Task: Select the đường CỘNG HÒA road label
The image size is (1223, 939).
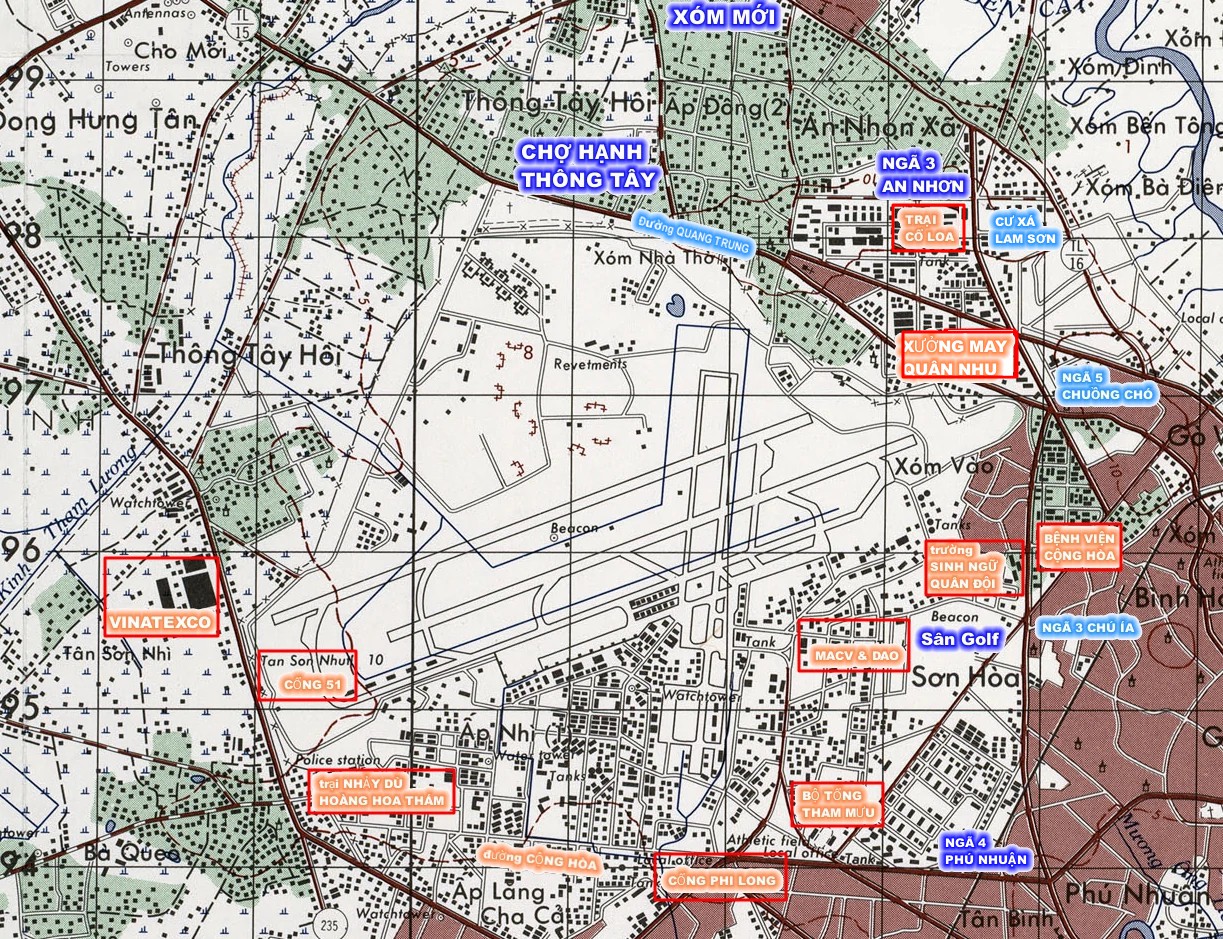Action: pyautogui.click(x=539, y=861)
